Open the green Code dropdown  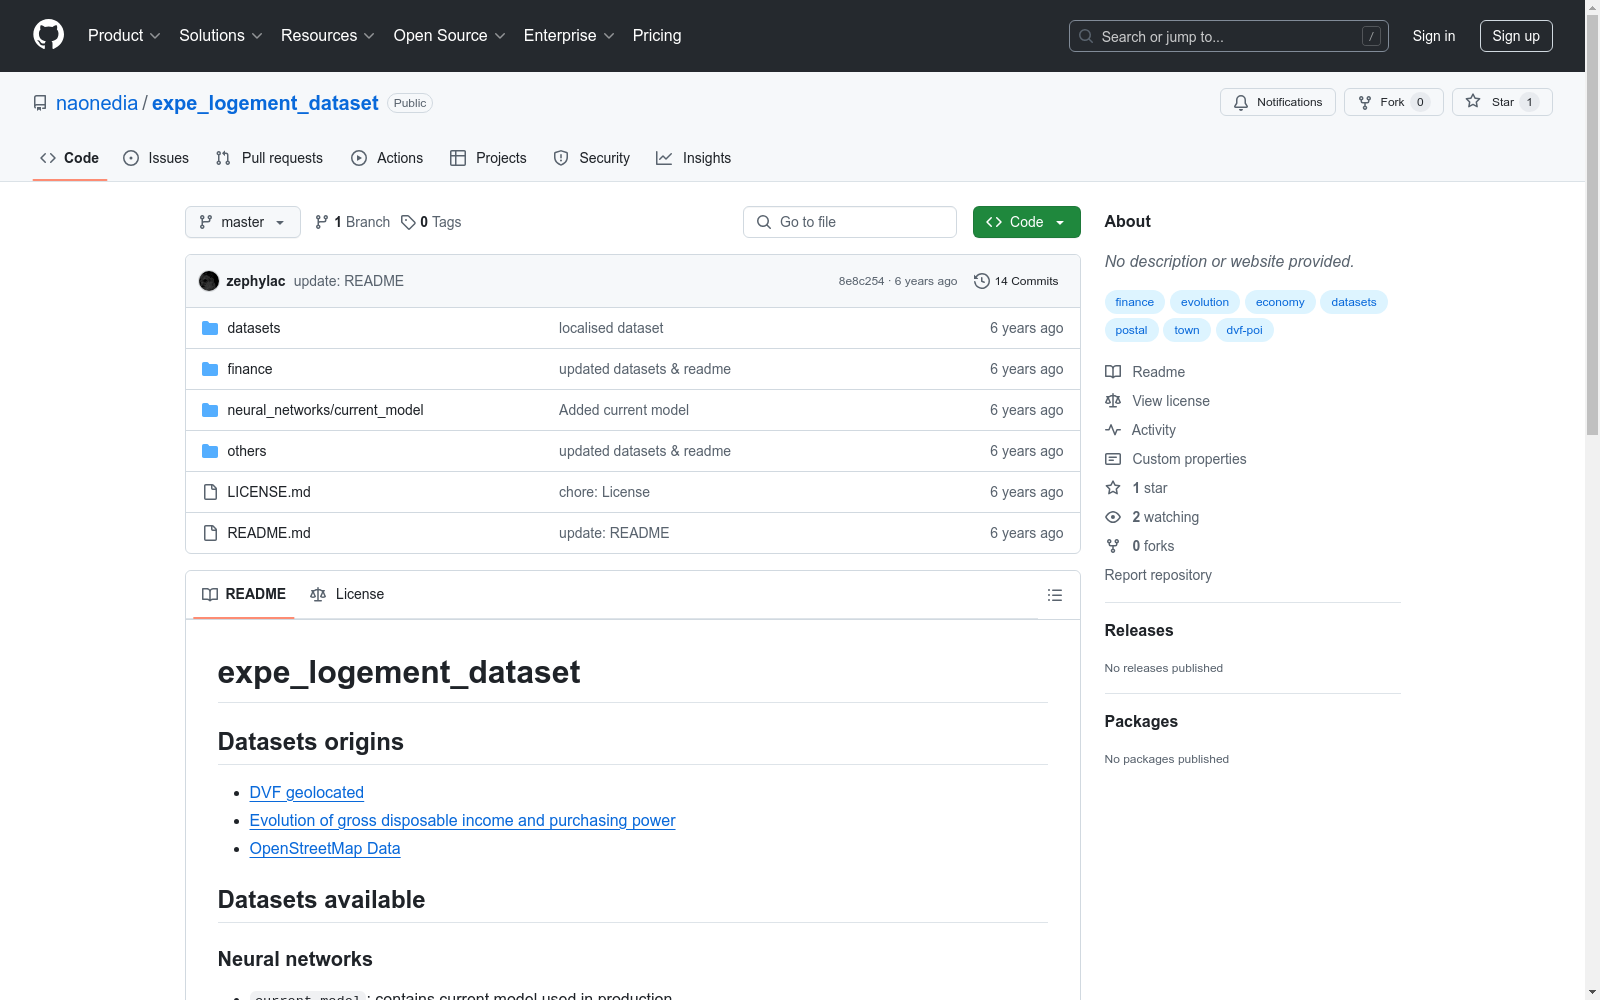pyautogui.click(x=1027, y=222)
